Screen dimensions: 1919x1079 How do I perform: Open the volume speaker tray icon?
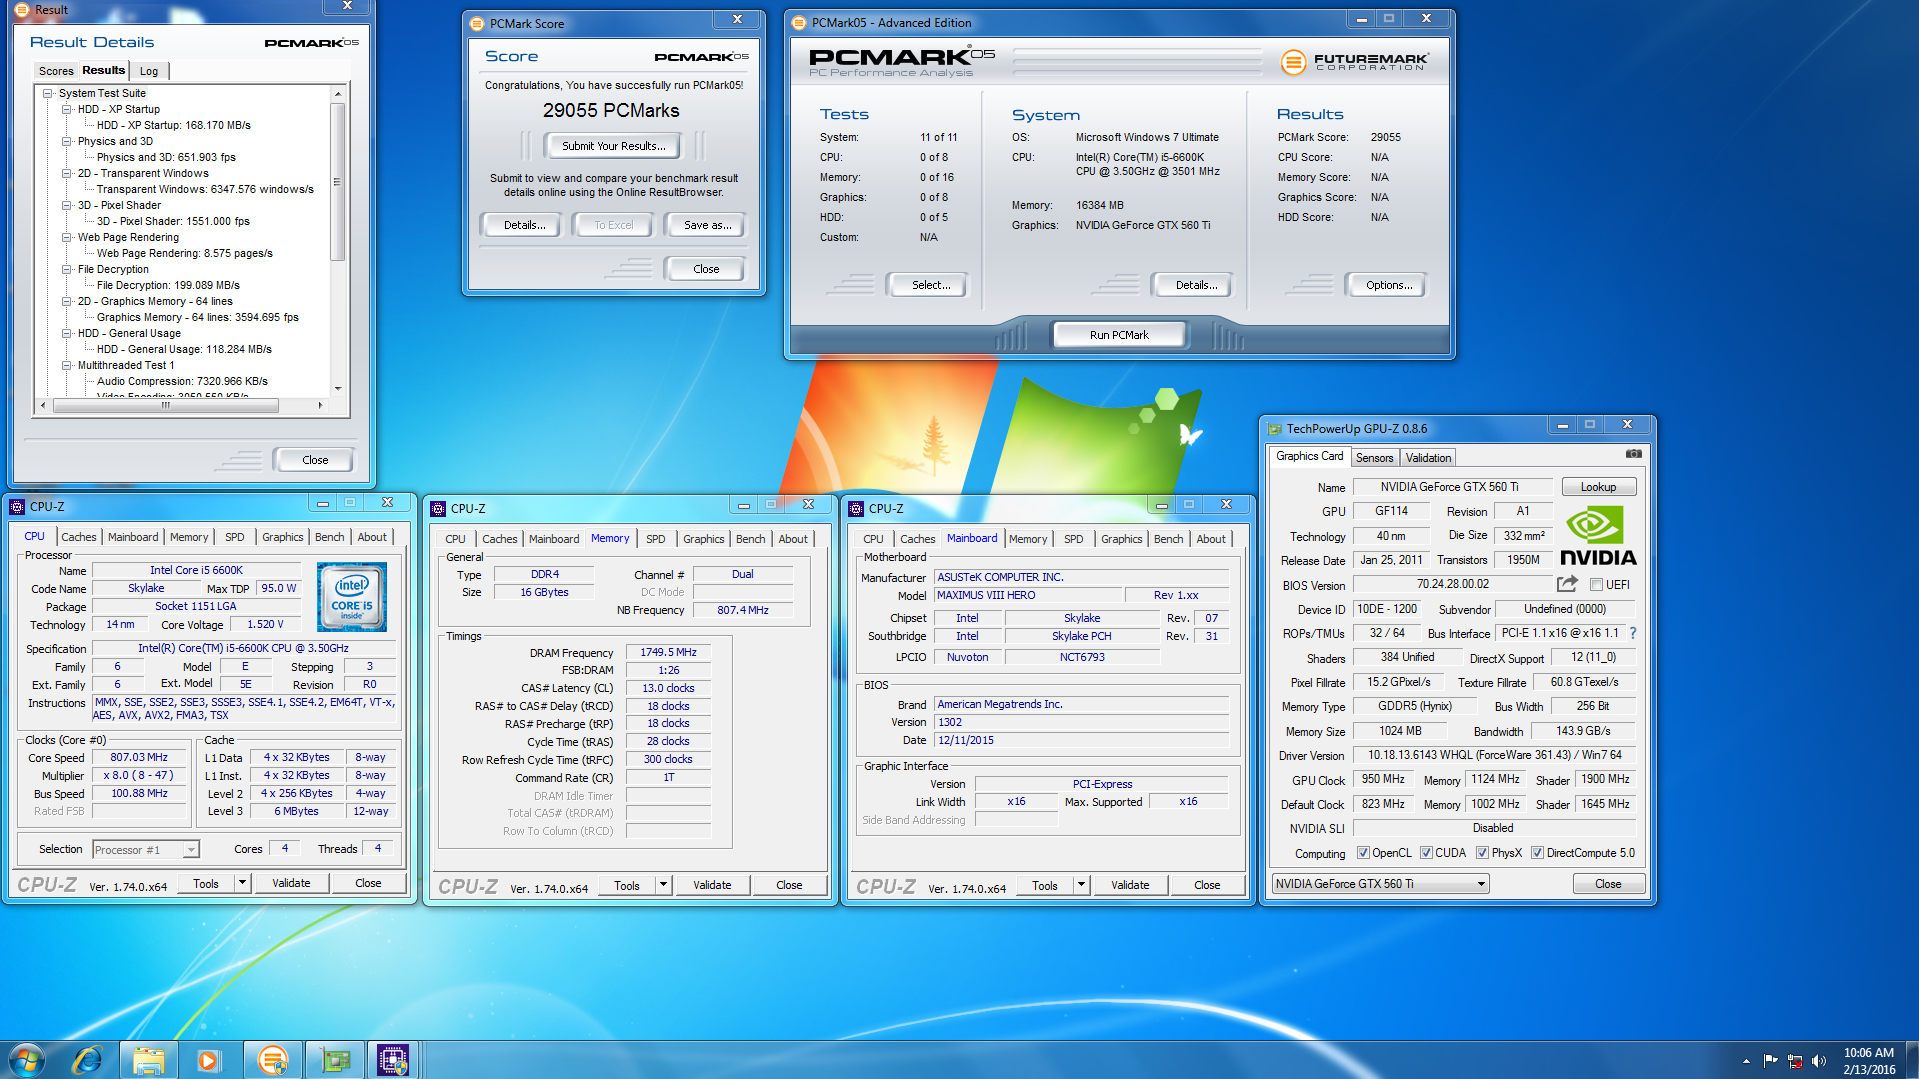point(1818,1061)
